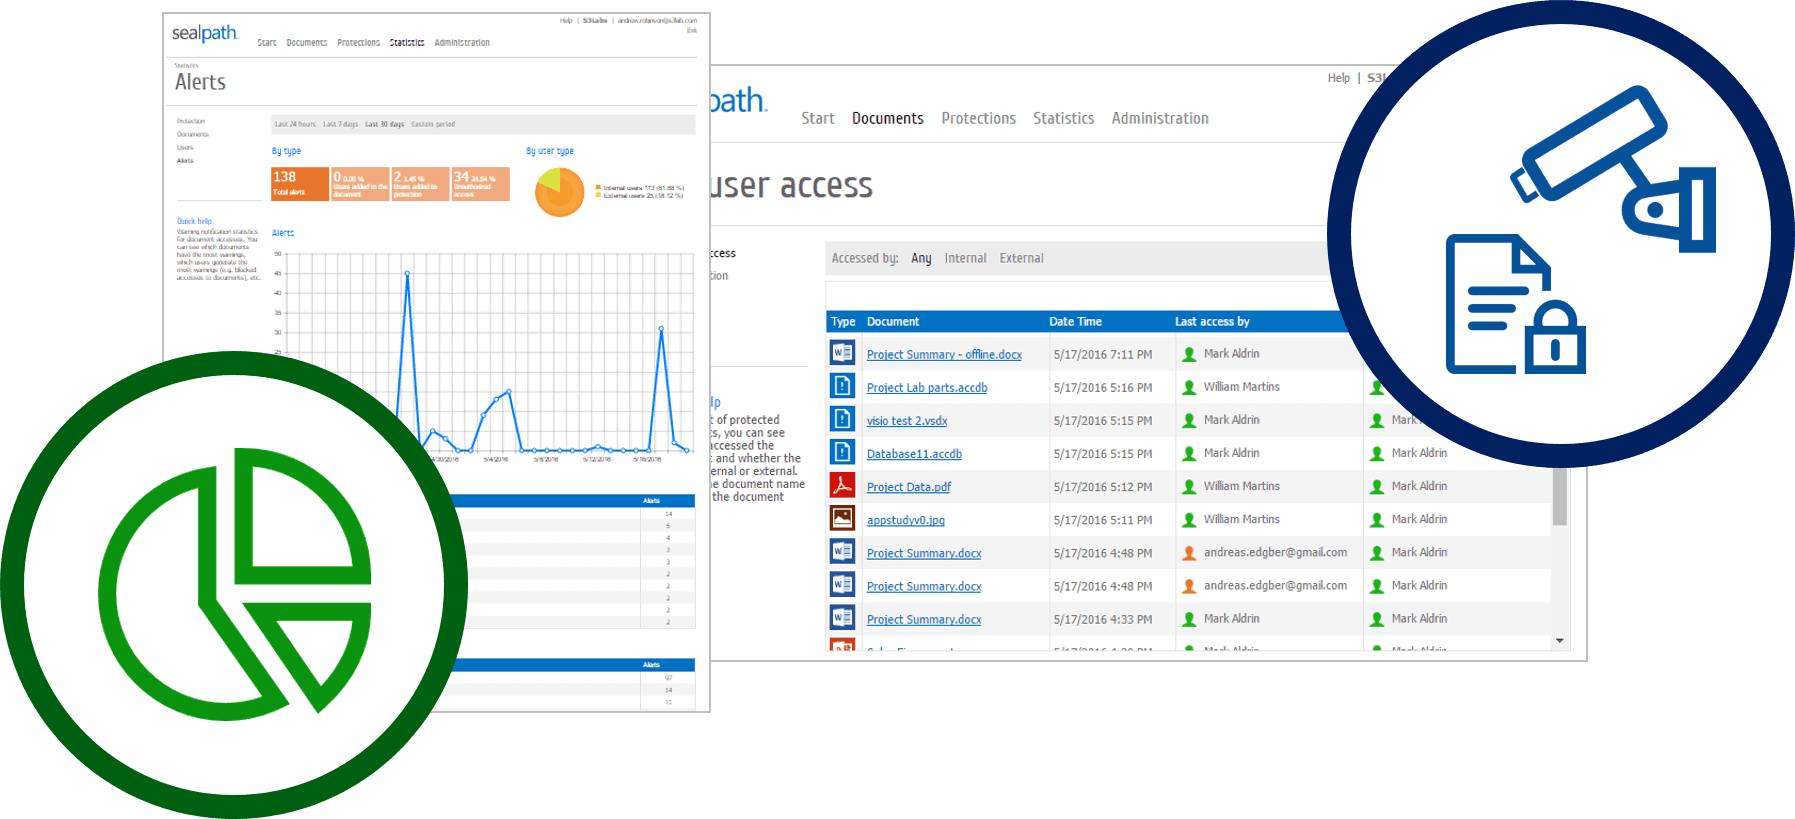Click last-access user icon in the 4:33 PM row
This screenshot has width=1795, height=819.
[x=1189, y=619]
